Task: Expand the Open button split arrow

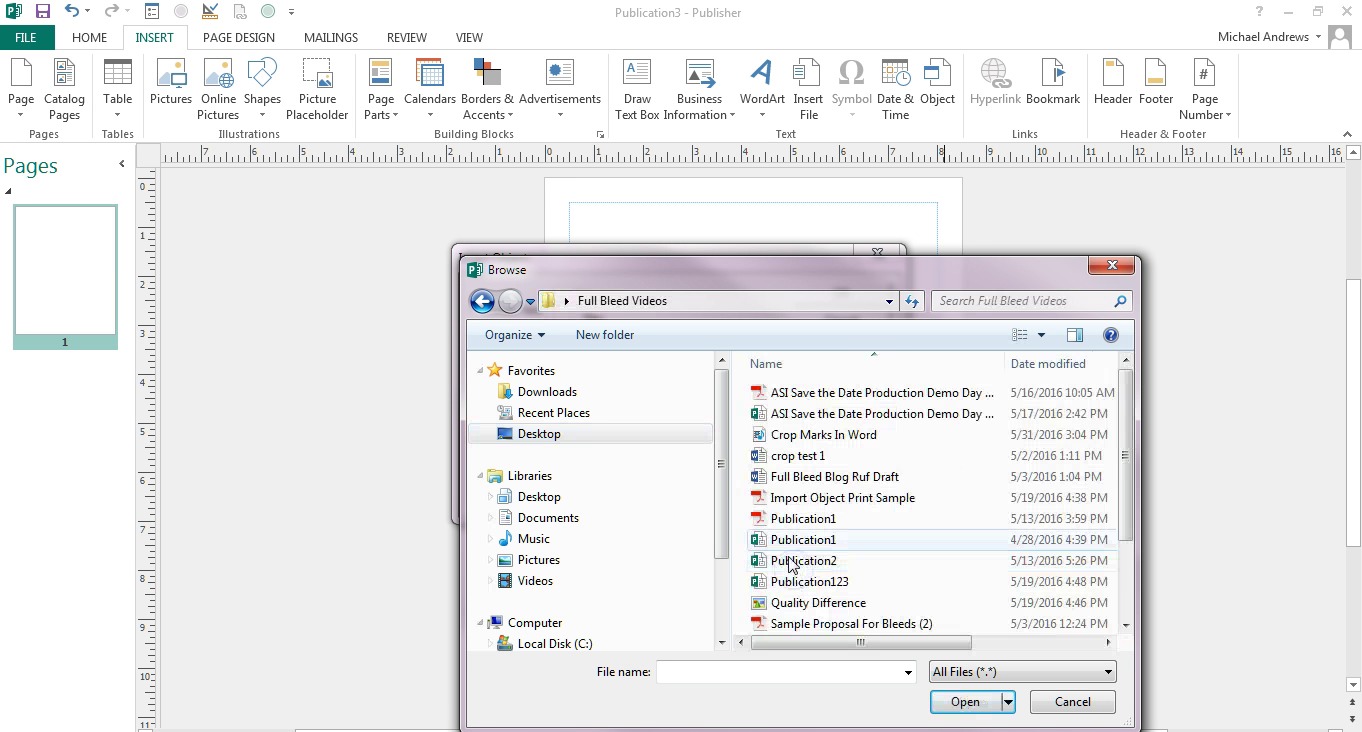Action: [1008, 702]
